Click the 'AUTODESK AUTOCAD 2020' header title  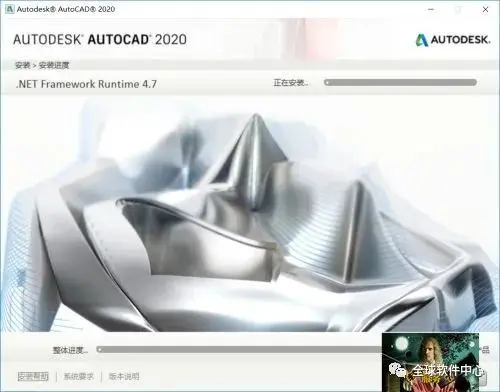click(x=100, y=40)
